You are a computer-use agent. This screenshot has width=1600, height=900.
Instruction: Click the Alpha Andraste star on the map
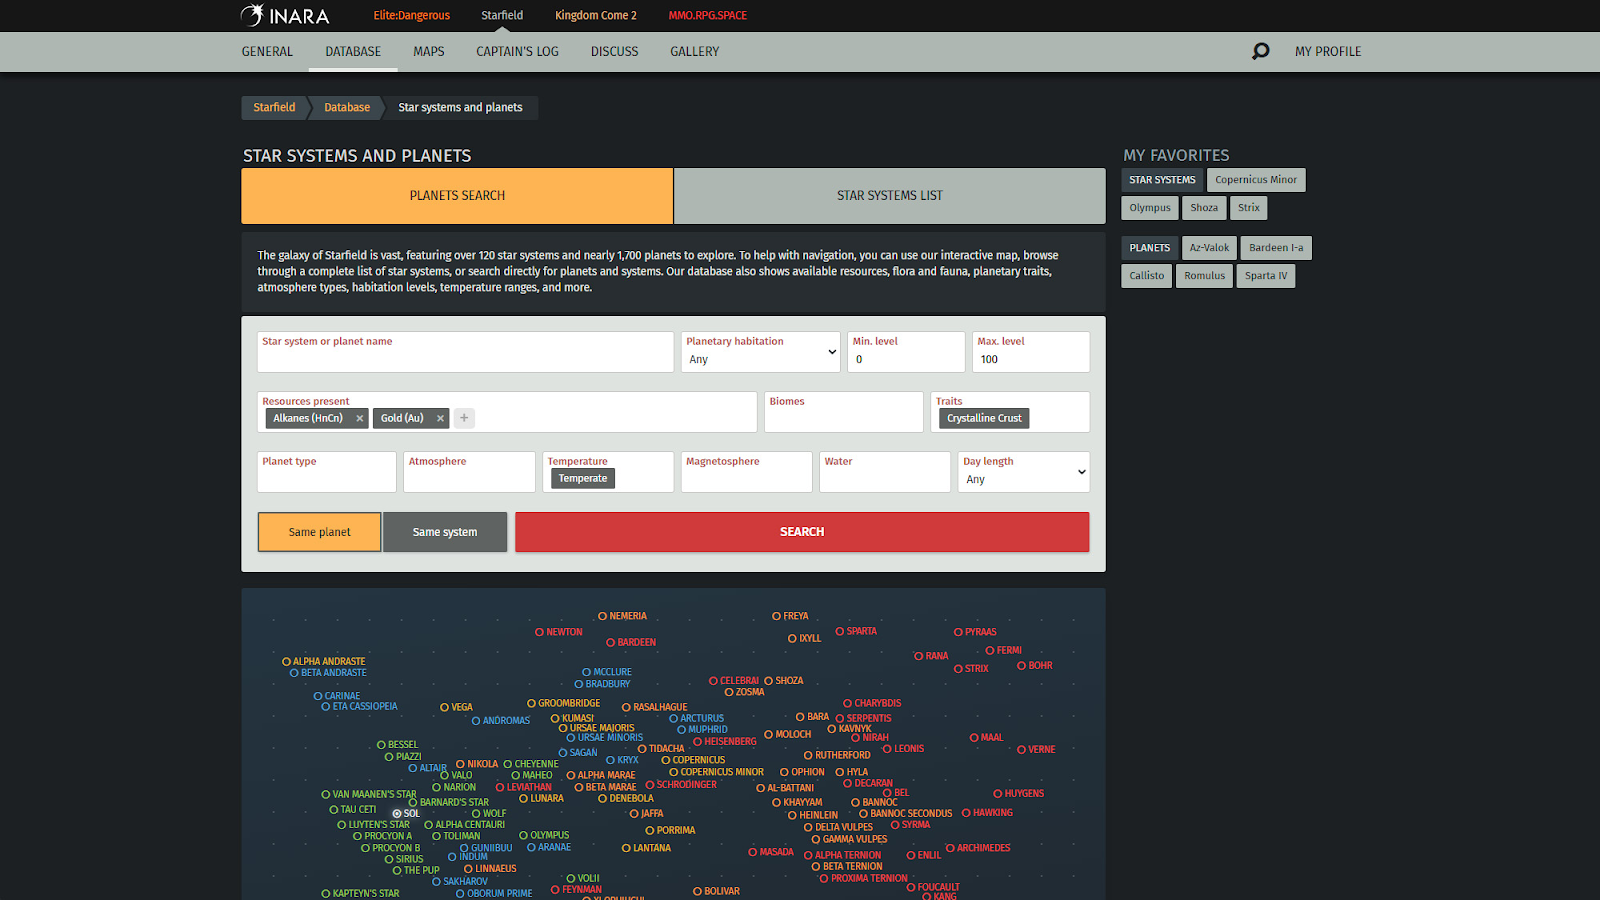tap(286, 662)
